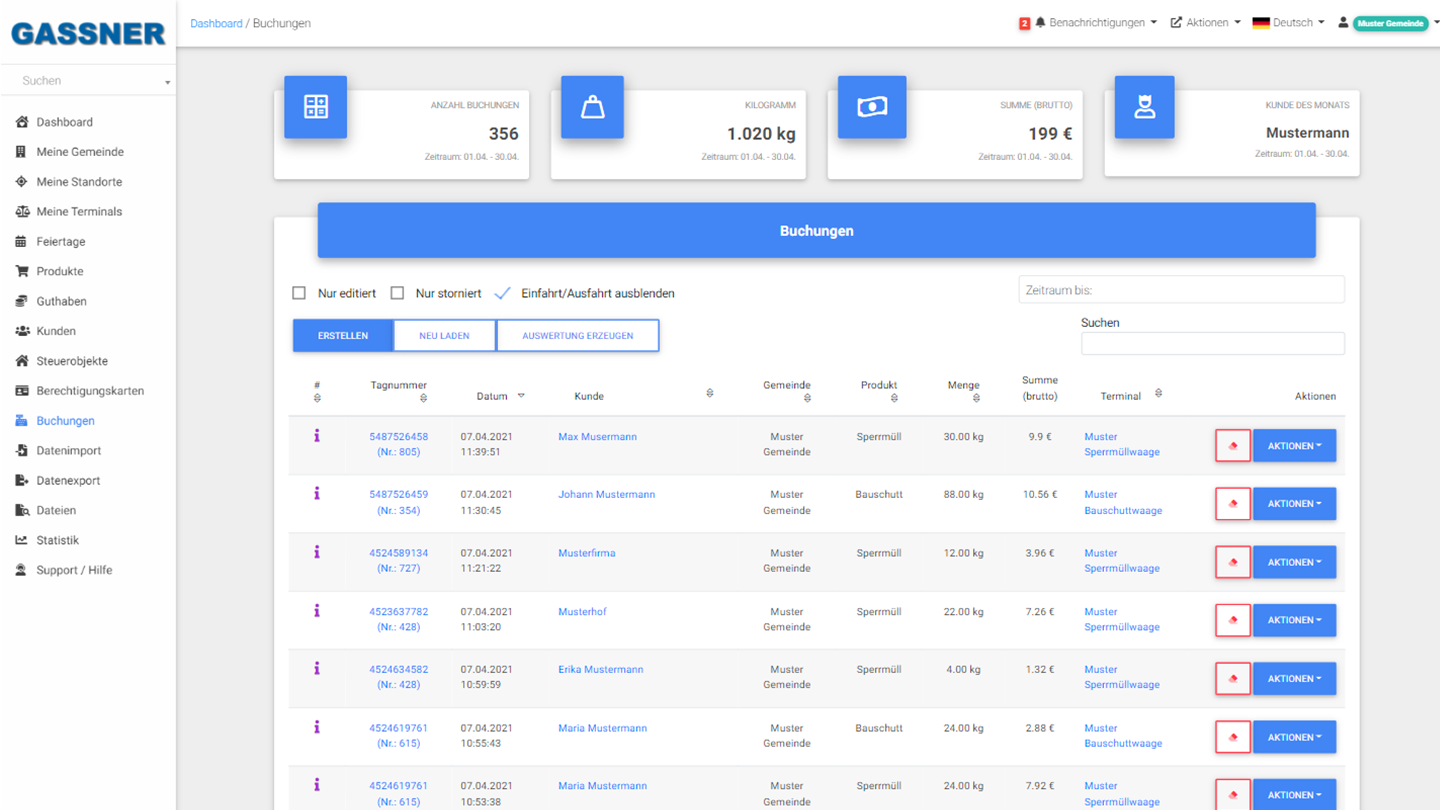The height and width of the screenshot is (810, 1440).
Task: Open the Deutsch language dropdown
Action: click(1289, 22)
